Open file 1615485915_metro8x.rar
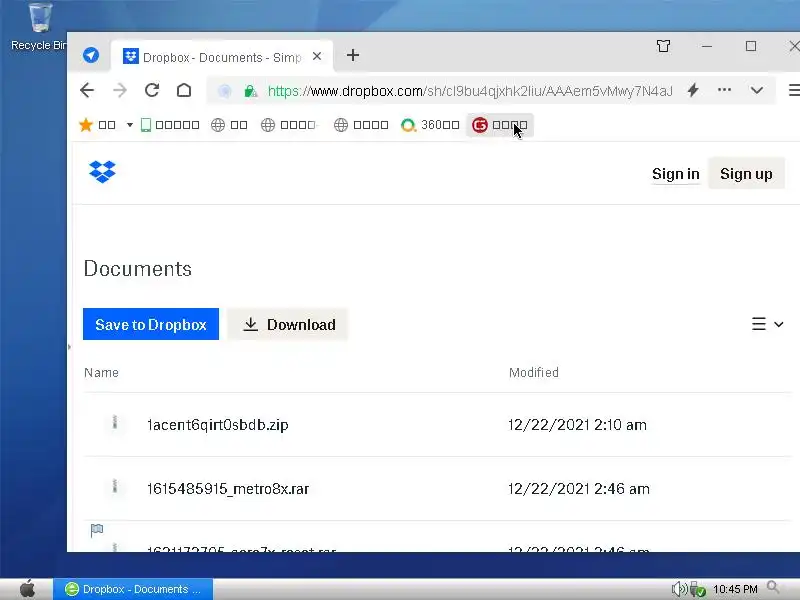800x600 pixels. point(228,489)
